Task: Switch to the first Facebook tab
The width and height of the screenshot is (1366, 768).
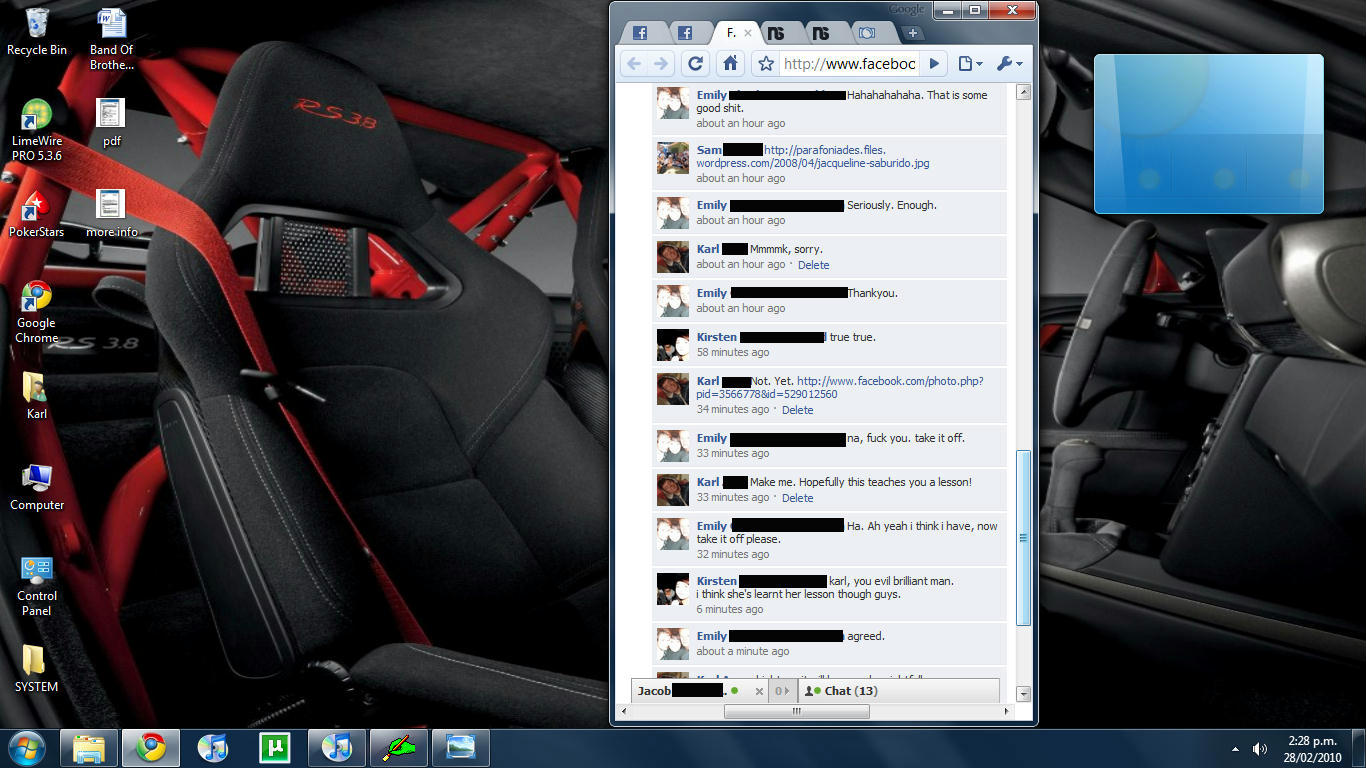Action: tap(640, 33)
